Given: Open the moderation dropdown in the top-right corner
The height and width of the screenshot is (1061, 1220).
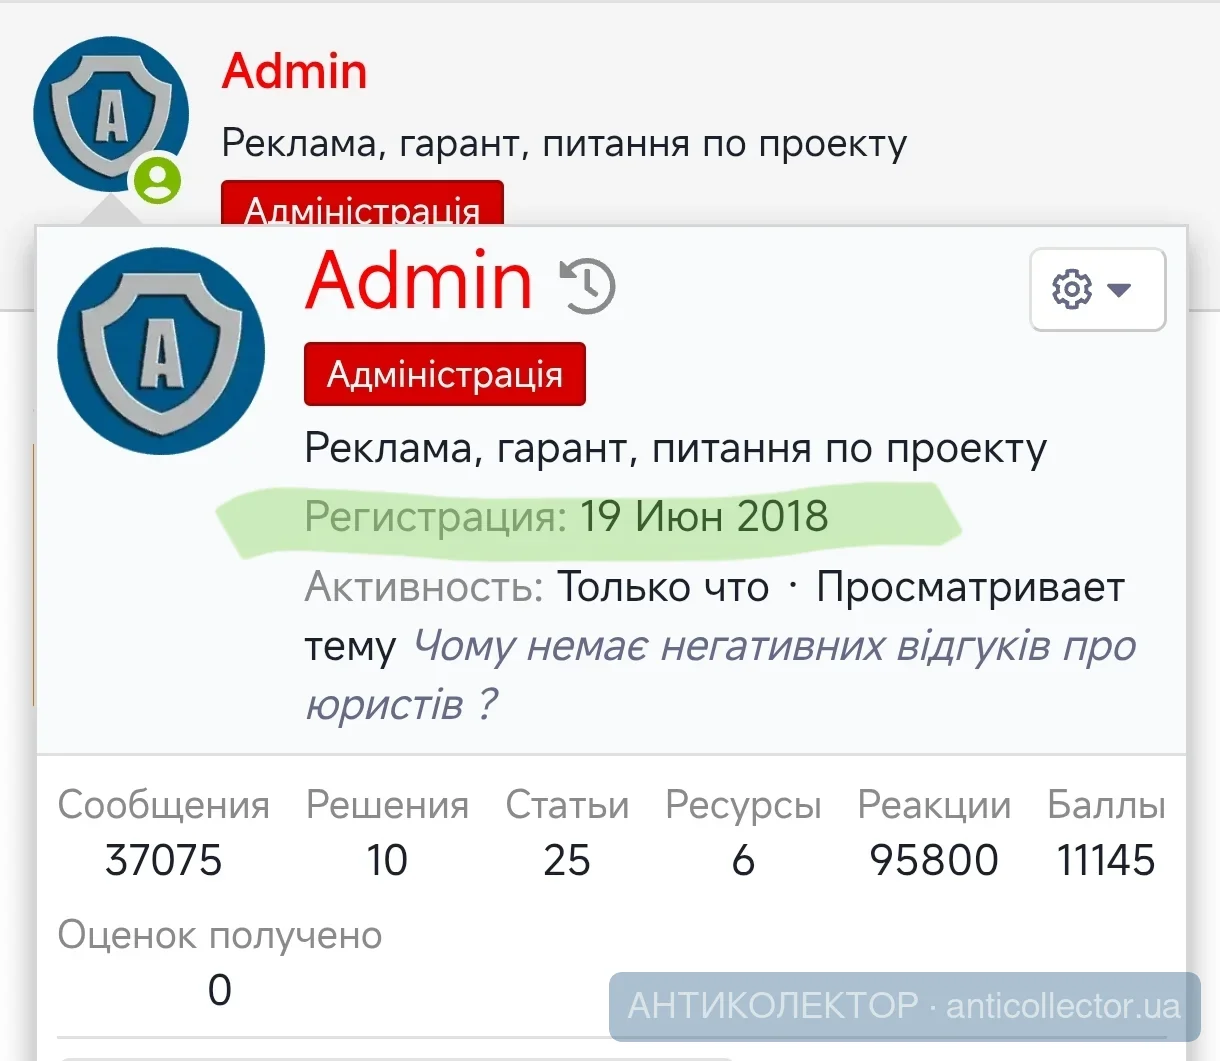Looking at the screenshot, I should (1097, 289).
